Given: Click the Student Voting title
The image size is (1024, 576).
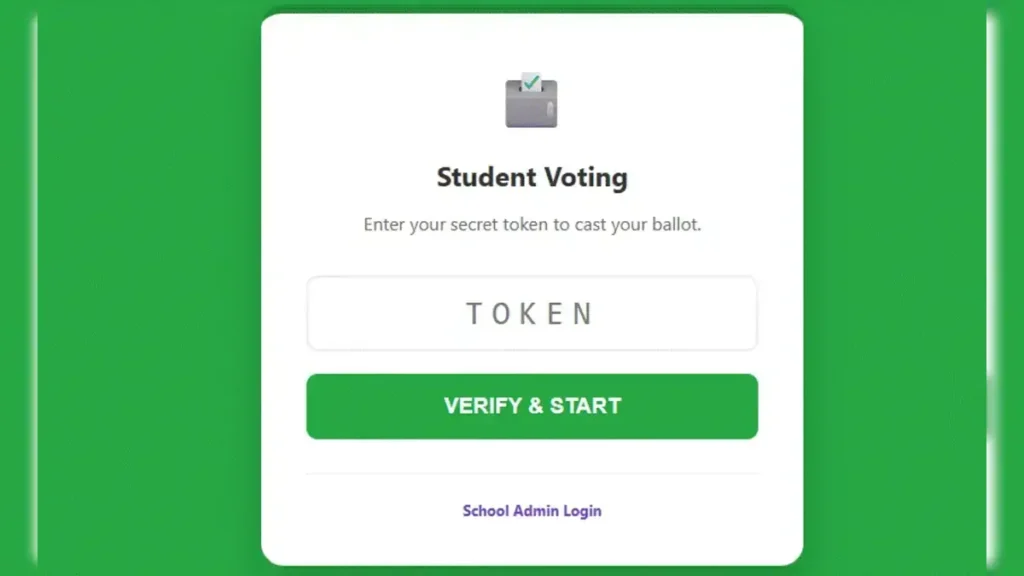Looking at the screenshot, I should tap(531, 177).
